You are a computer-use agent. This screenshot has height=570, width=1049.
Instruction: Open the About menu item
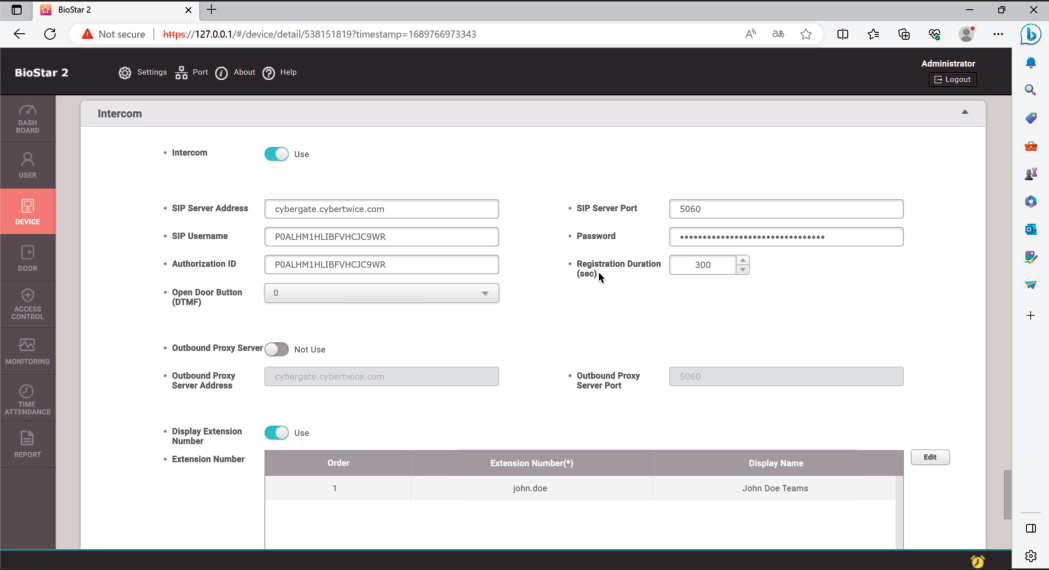point(235,72)
